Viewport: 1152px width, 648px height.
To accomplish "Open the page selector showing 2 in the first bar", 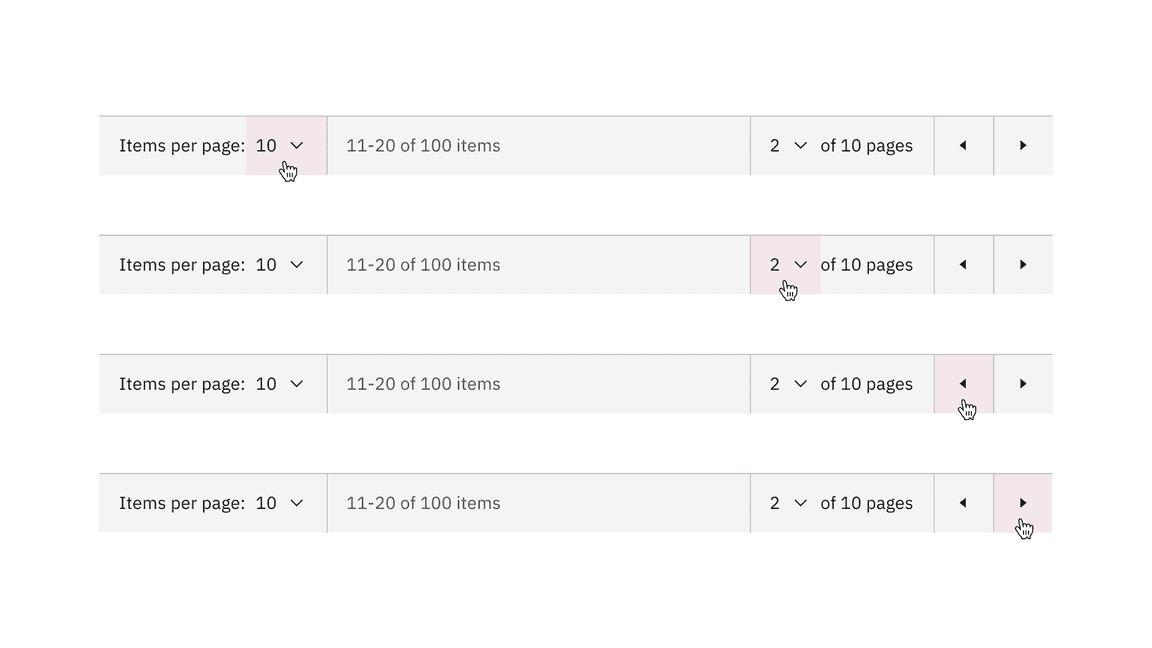I will (x=788, y=145).
